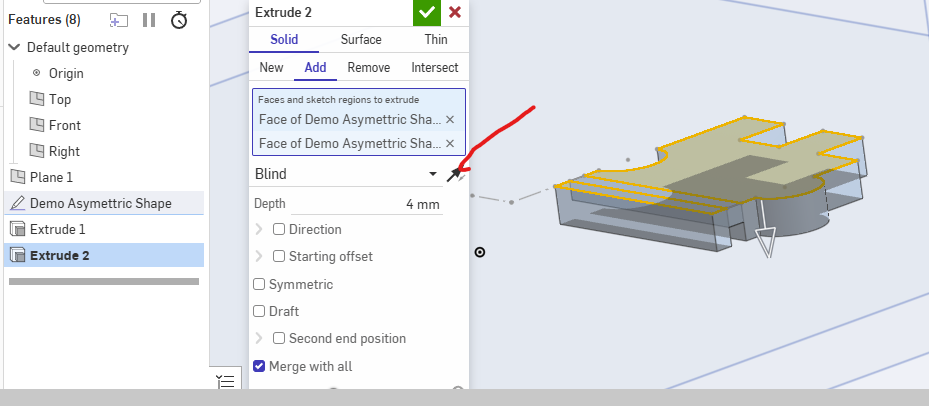Open the Blind end type dropdown
Viewport: 929px width, 406px height.
(x=346, y=174)
